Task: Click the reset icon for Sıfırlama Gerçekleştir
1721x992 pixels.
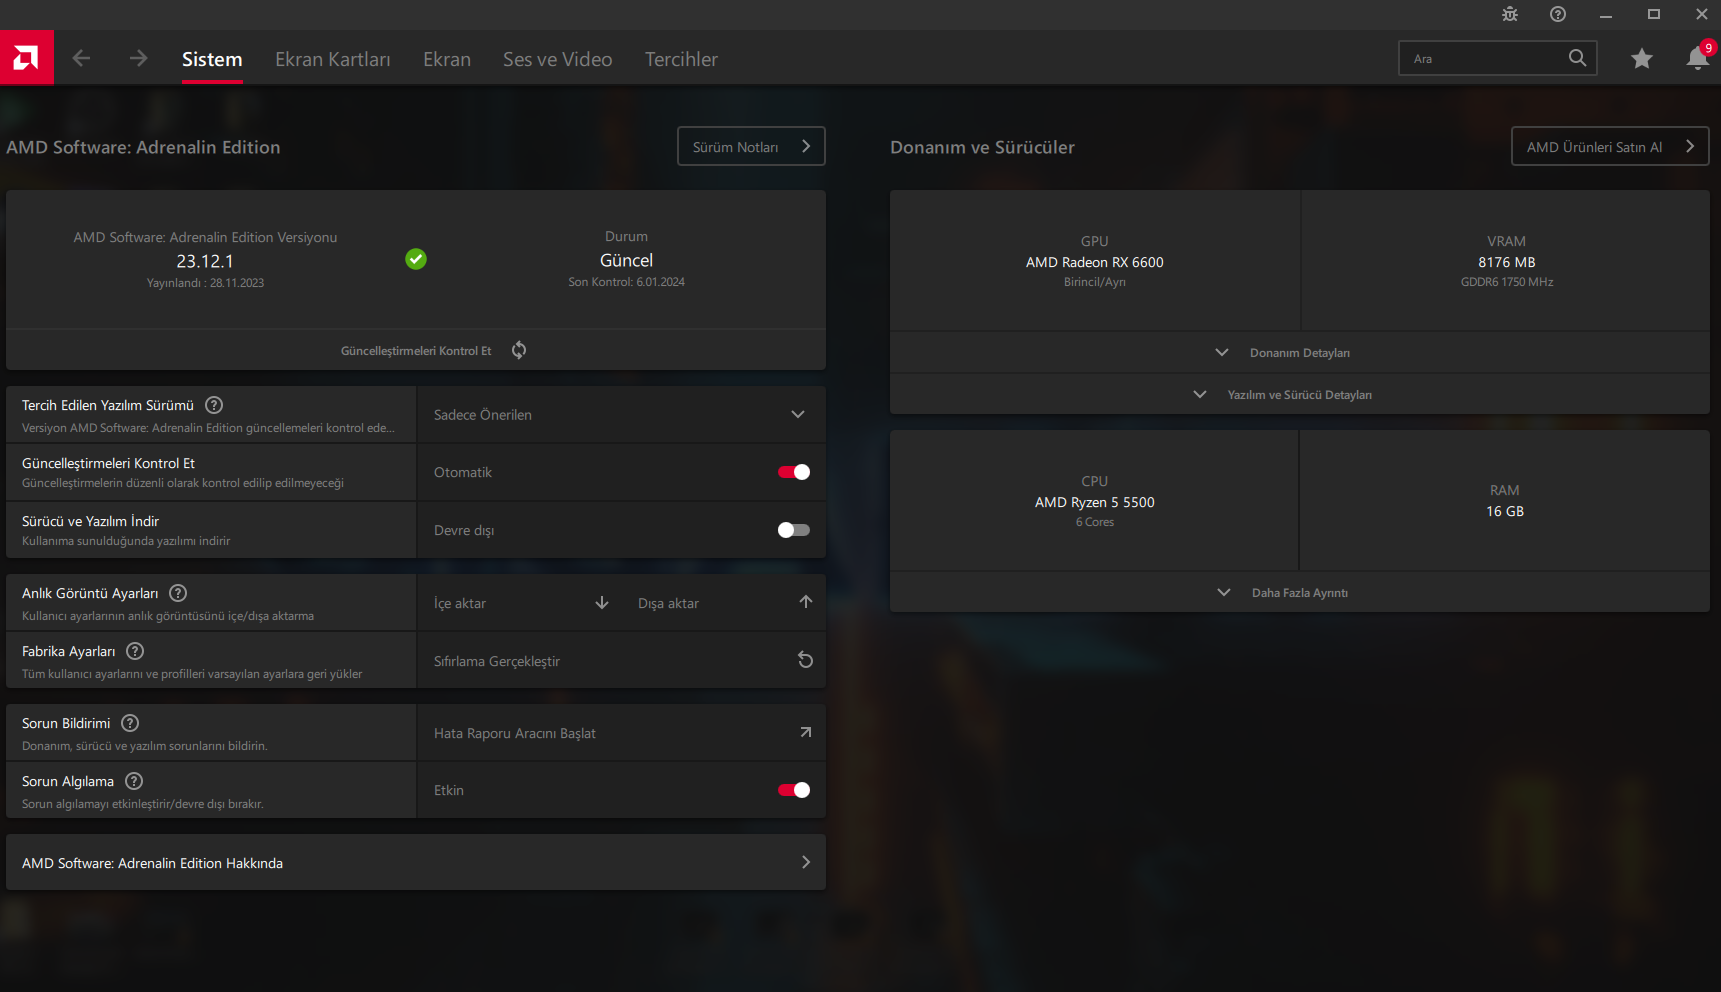Action: 805,660
